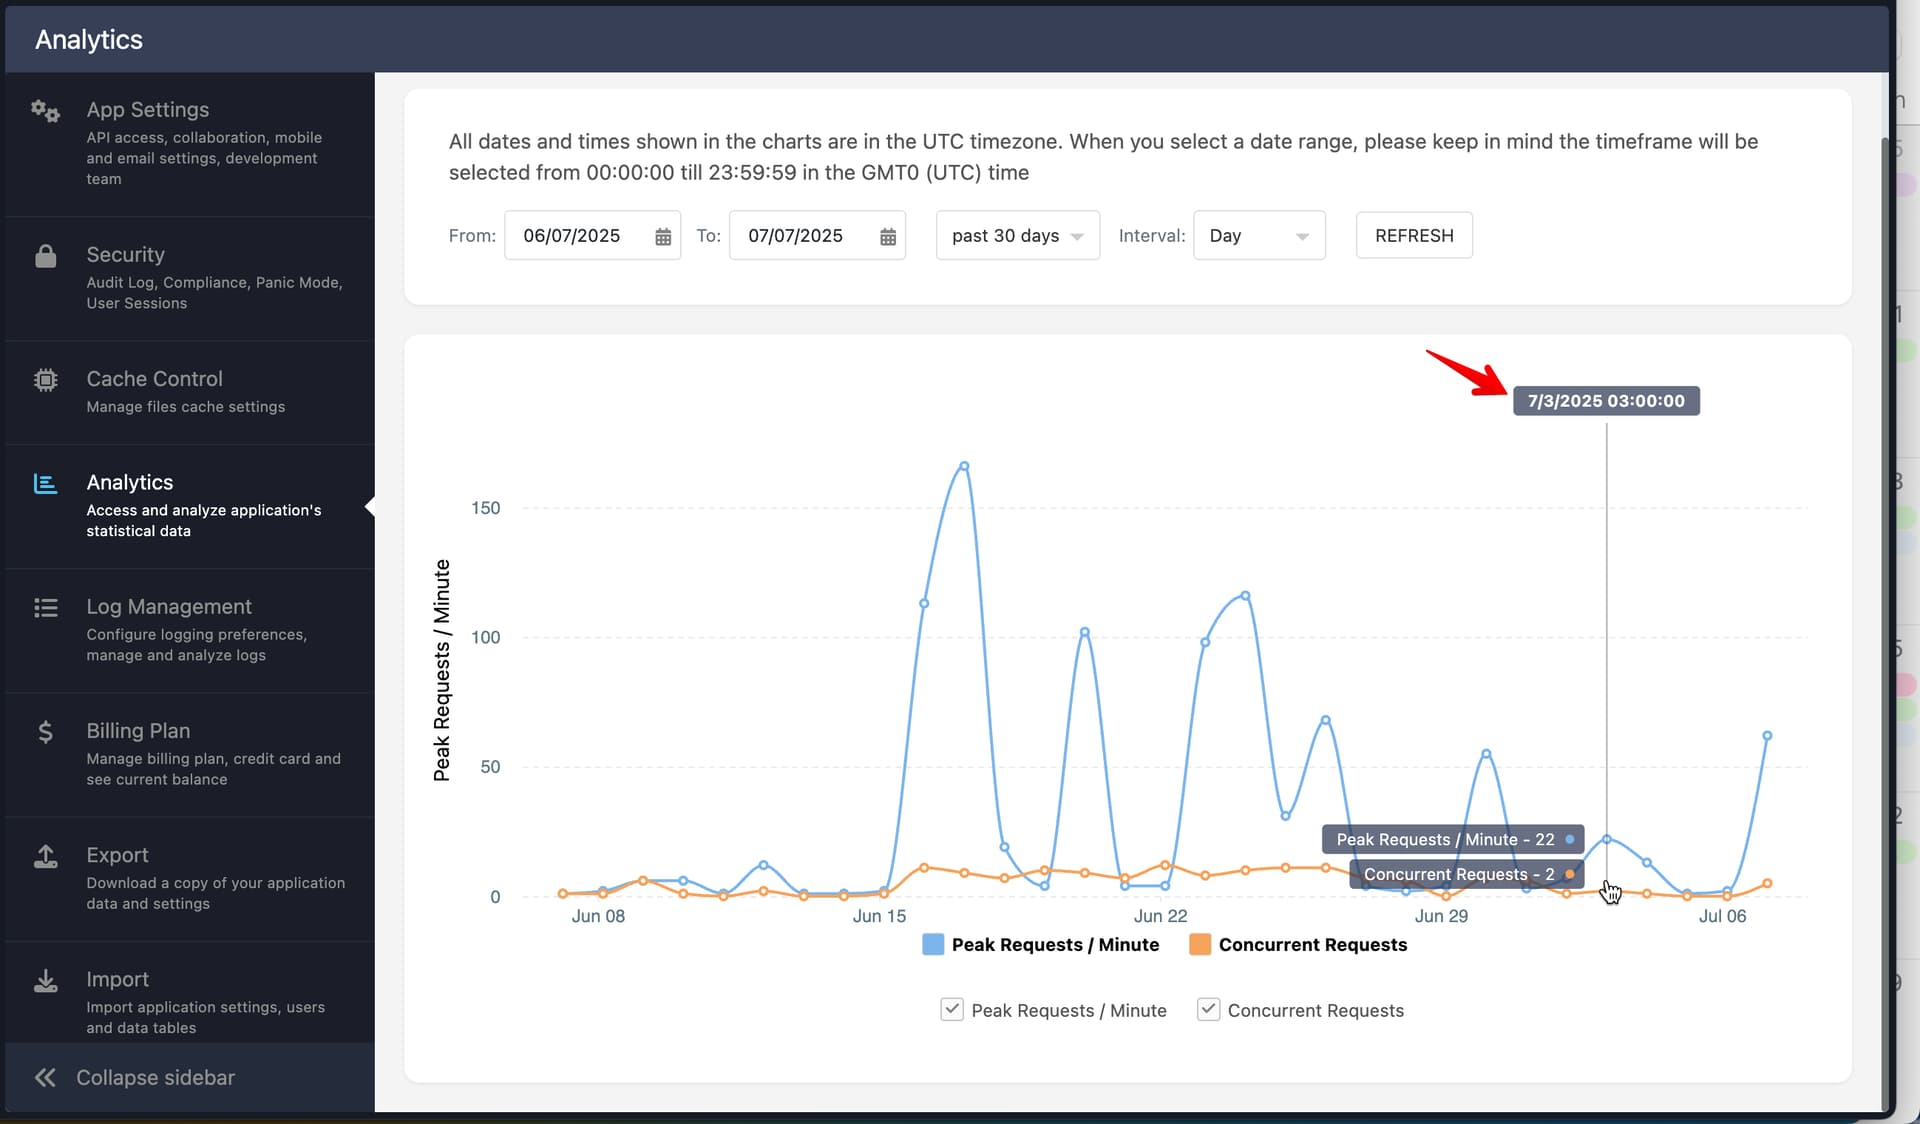1920x1124 pixels.
Task: Open calendar picker for From date
Action: 662,237
